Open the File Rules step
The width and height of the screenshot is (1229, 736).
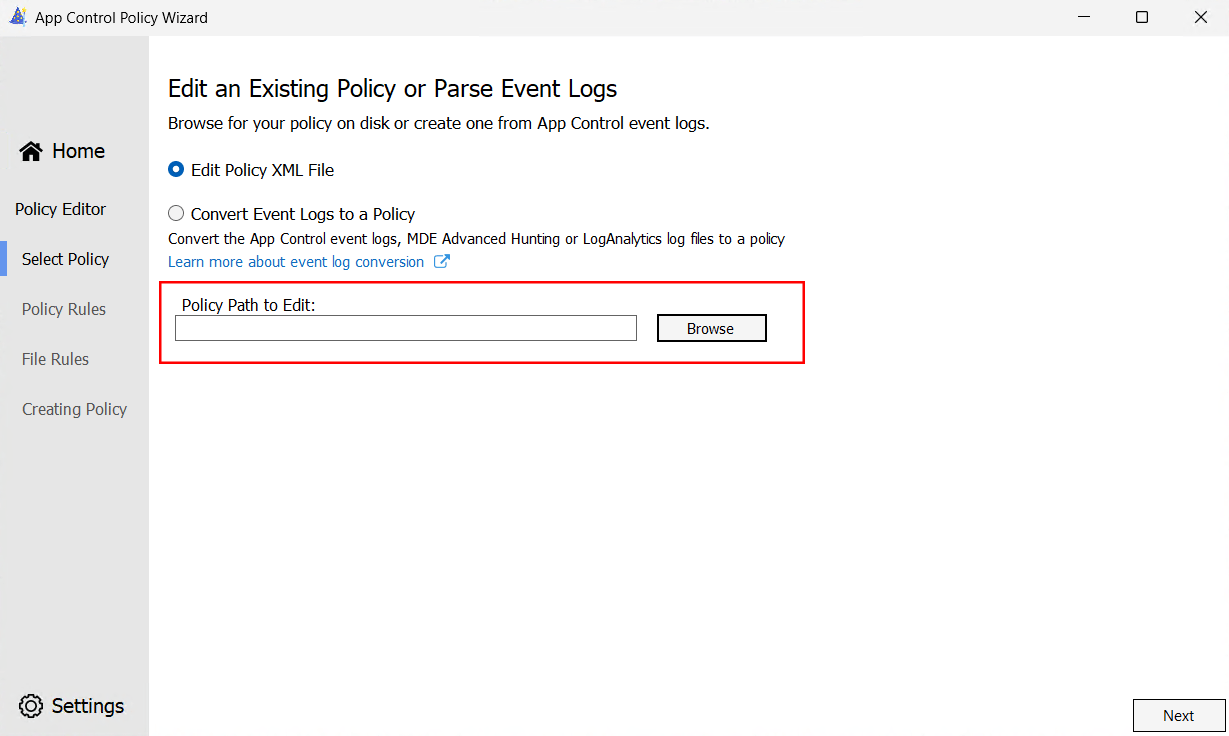pos(55,359)
